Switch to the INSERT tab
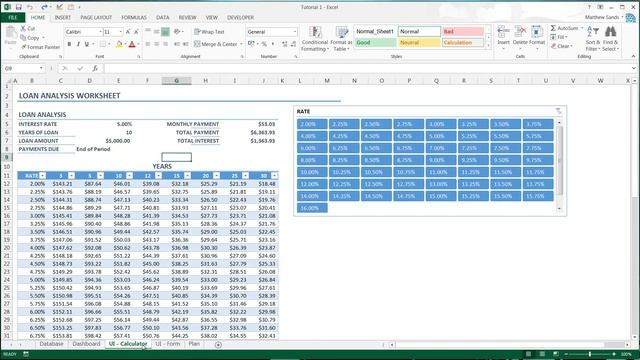This screenshot has width=640, height=360. click(62, 18)
